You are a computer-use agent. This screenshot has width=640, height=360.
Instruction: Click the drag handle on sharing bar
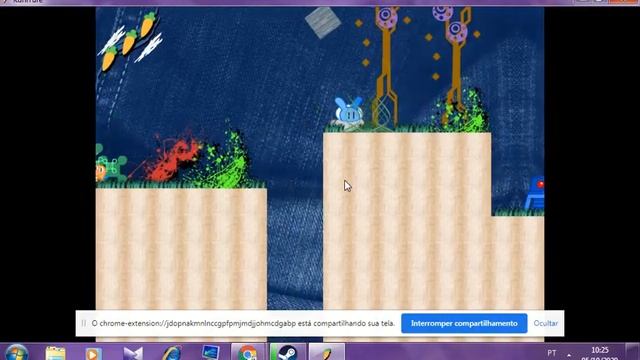pos(84,323)
